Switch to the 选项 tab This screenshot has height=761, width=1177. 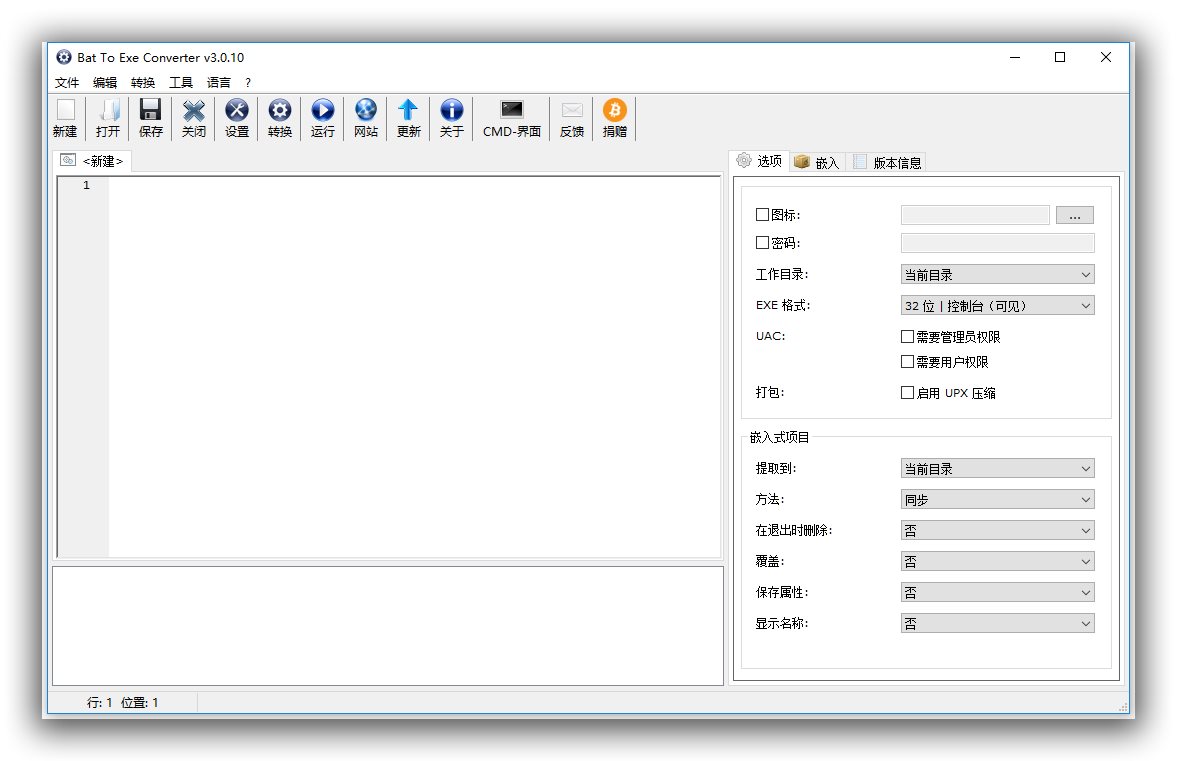coord(759,161)
